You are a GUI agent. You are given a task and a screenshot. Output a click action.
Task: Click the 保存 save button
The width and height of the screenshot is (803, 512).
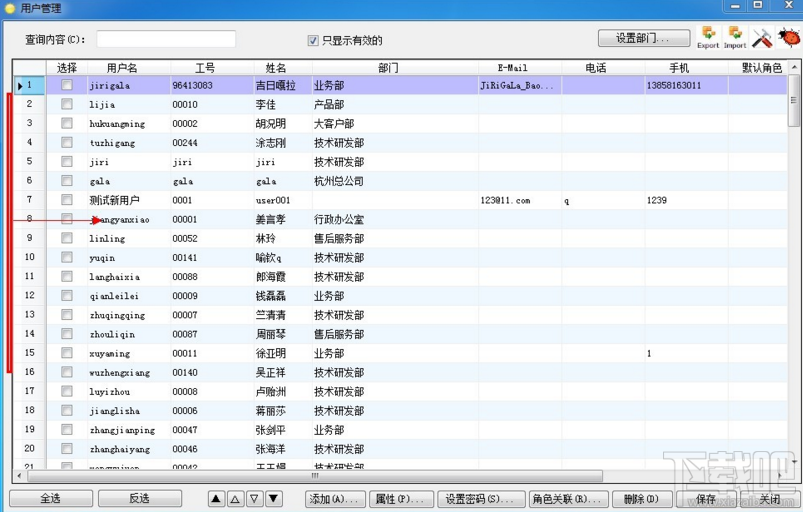pos(706,499)
